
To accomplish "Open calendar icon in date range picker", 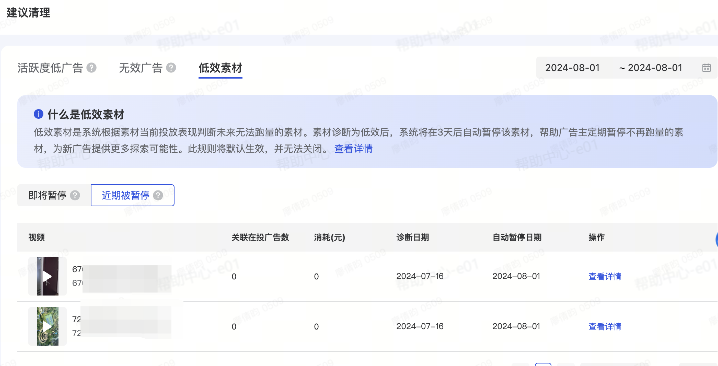I will coord(706,68).
